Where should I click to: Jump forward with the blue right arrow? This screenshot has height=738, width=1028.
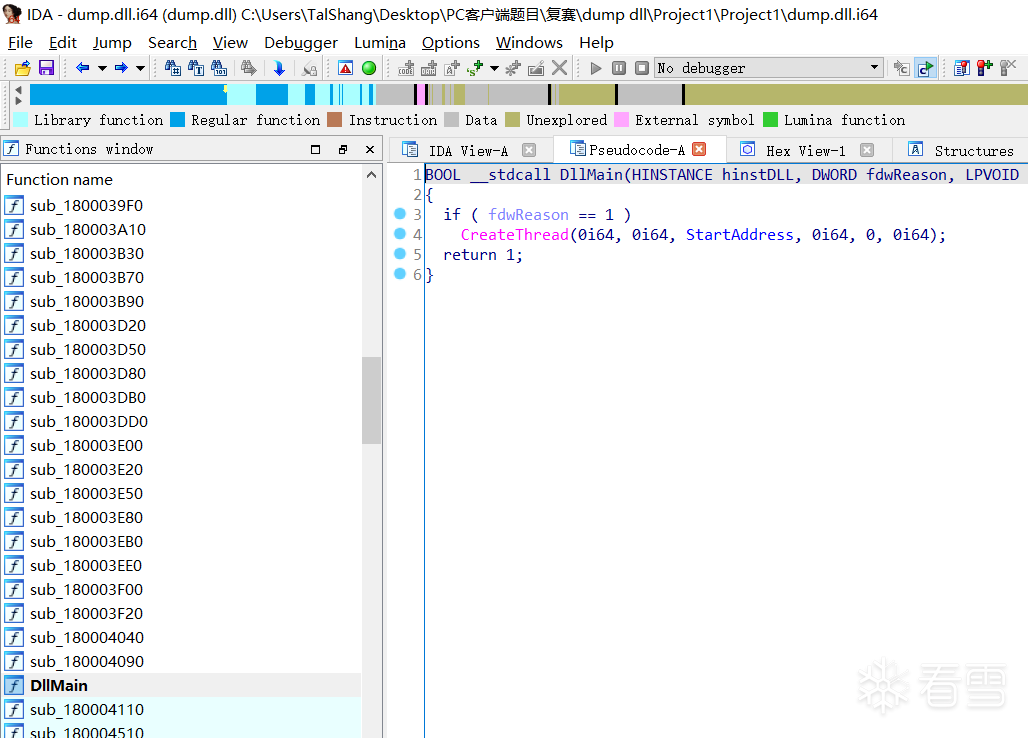(x=121, y=68)
